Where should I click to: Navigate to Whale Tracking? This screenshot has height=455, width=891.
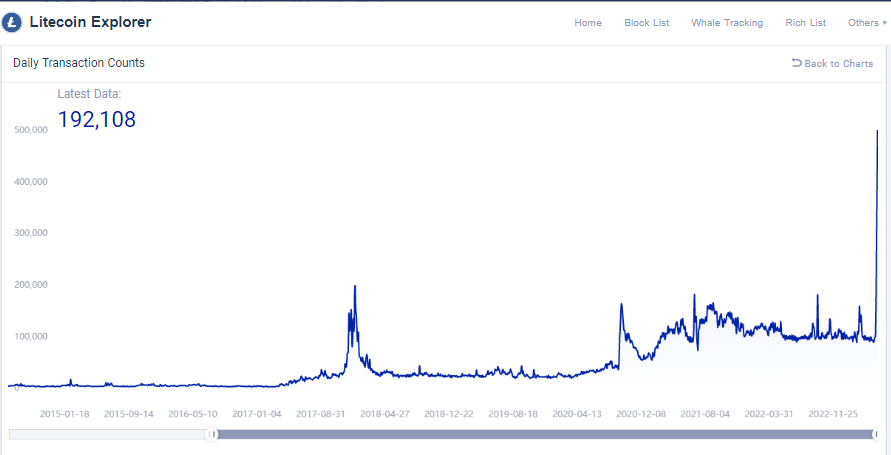click(x=727, y=23)
